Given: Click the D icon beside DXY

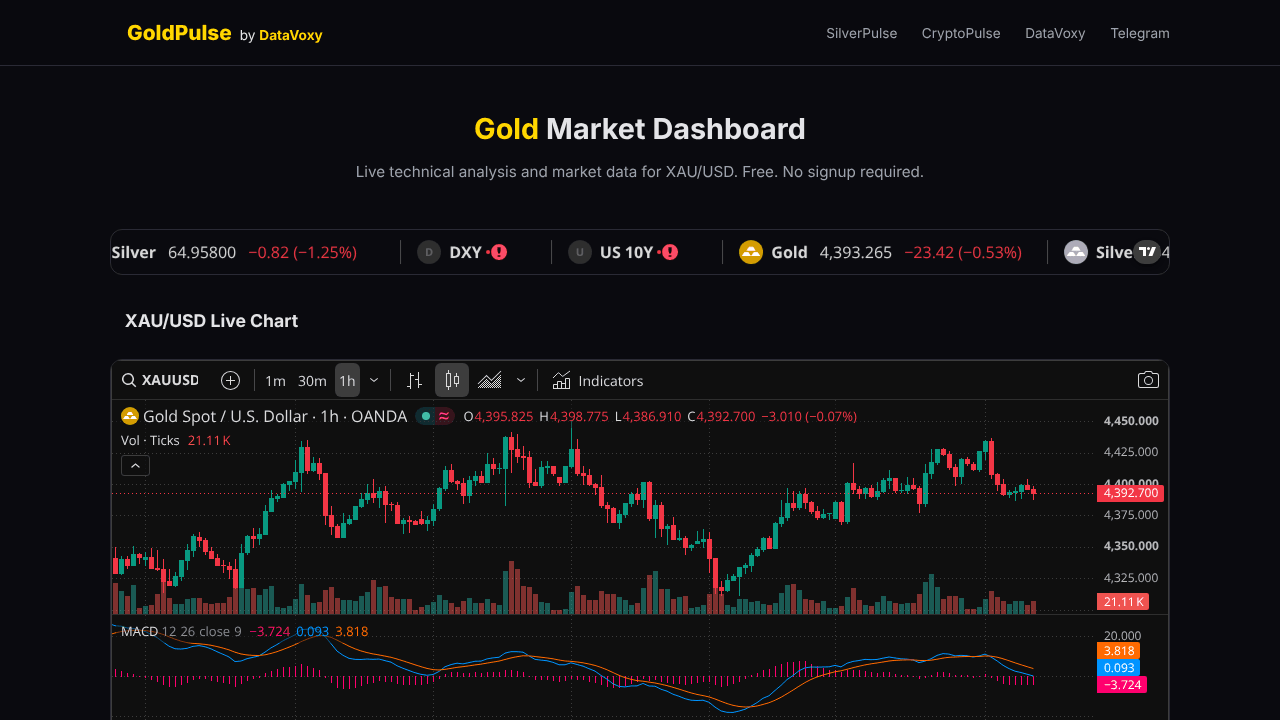Looking at the screenshot, I should tap(429, 252).
